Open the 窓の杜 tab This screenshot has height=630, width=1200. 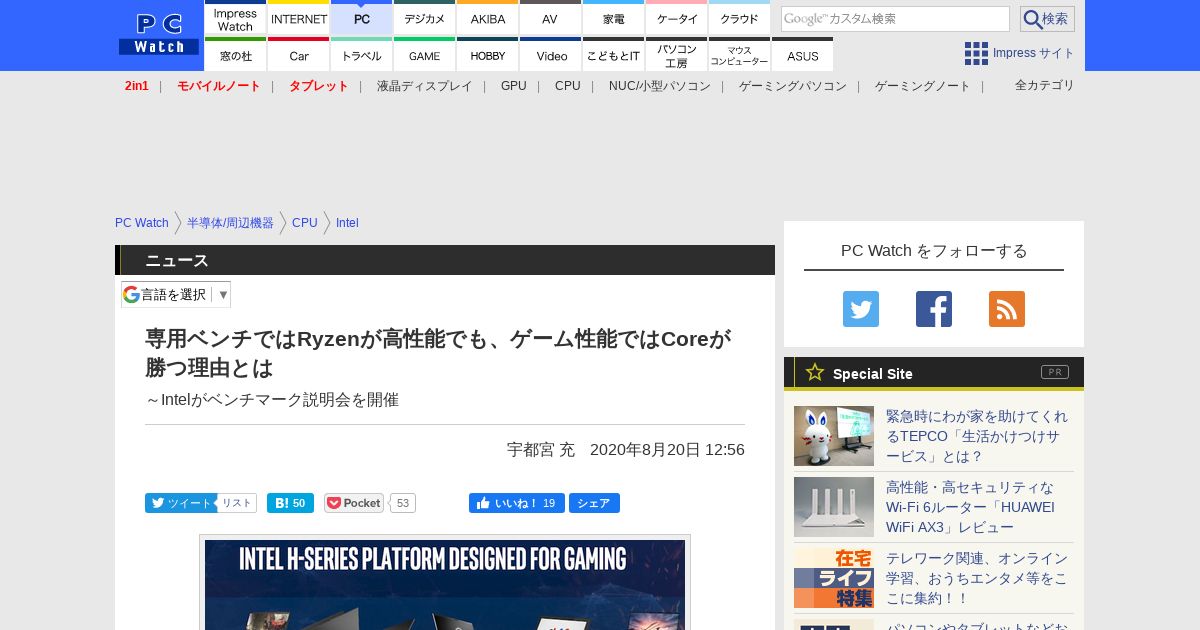235,55
